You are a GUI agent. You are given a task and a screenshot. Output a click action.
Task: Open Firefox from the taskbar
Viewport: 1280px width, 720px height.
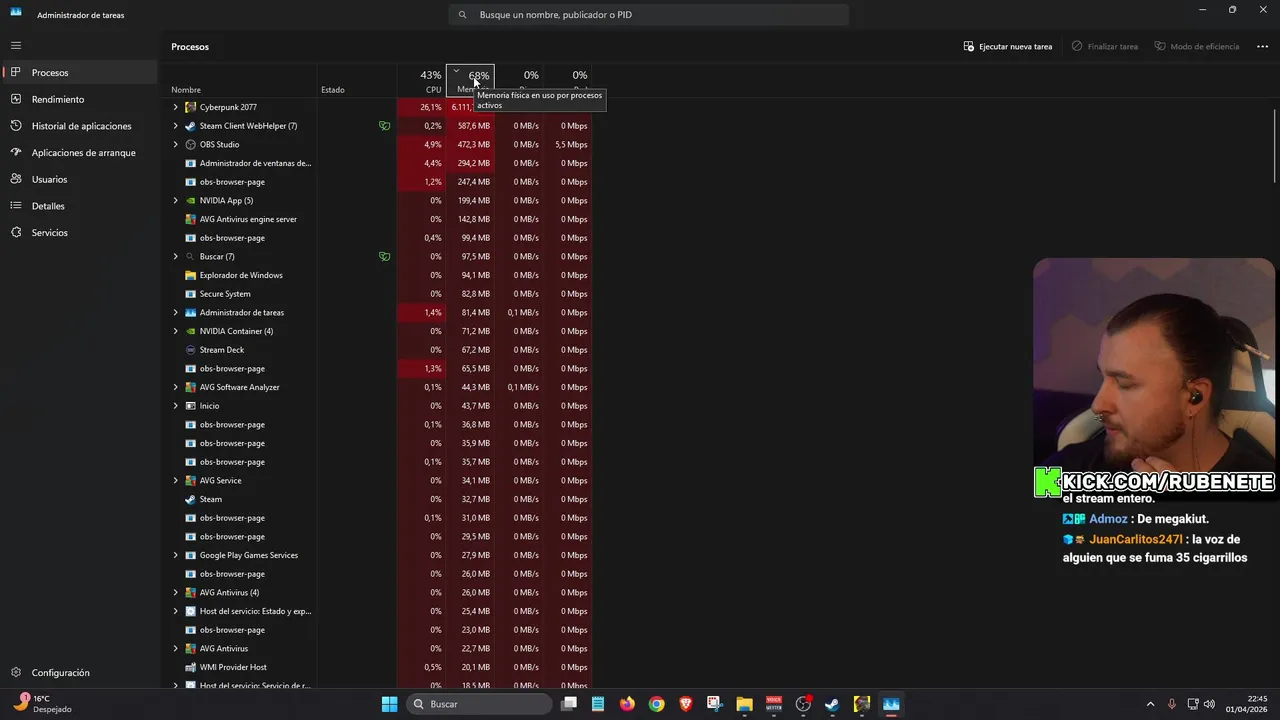click(x=627, y=704)
